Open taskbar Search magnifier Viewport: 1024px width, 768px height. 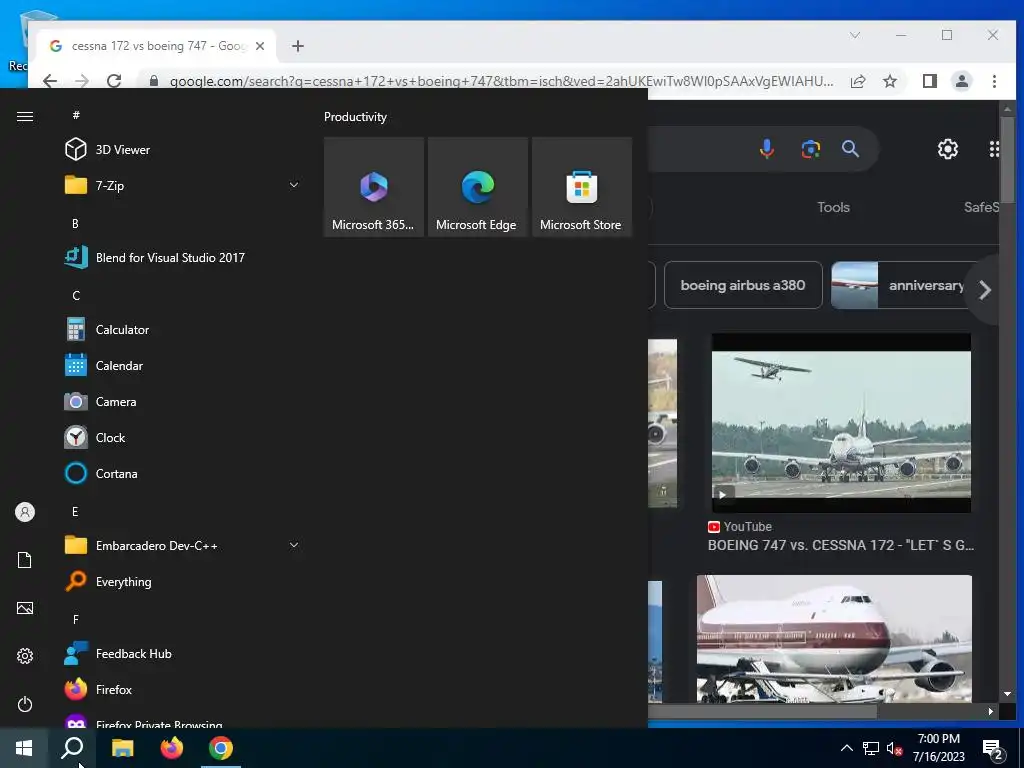pyautogui.click(x=72, y=748)
